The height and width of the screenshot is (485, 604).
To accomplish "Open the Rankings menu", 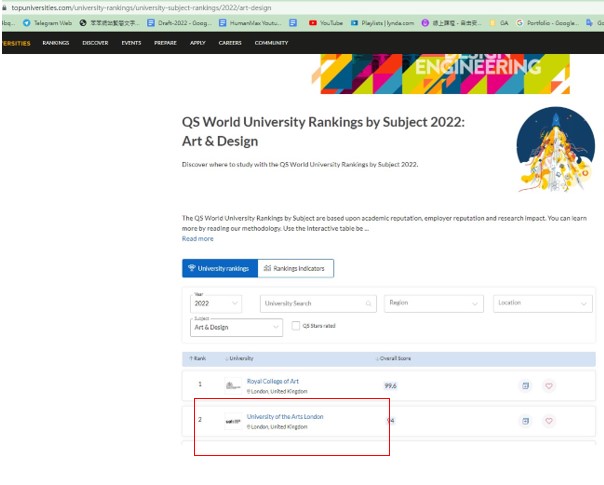I will [56, 43].
